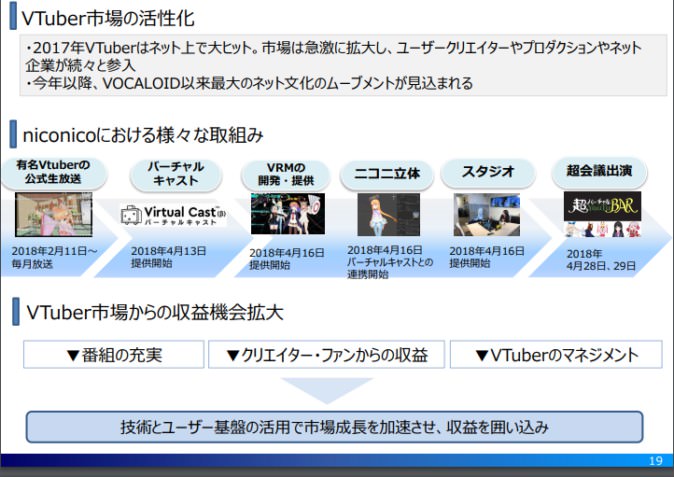
Task: Open the VRM characters thumbnail image
Action: tap(288, 214)
